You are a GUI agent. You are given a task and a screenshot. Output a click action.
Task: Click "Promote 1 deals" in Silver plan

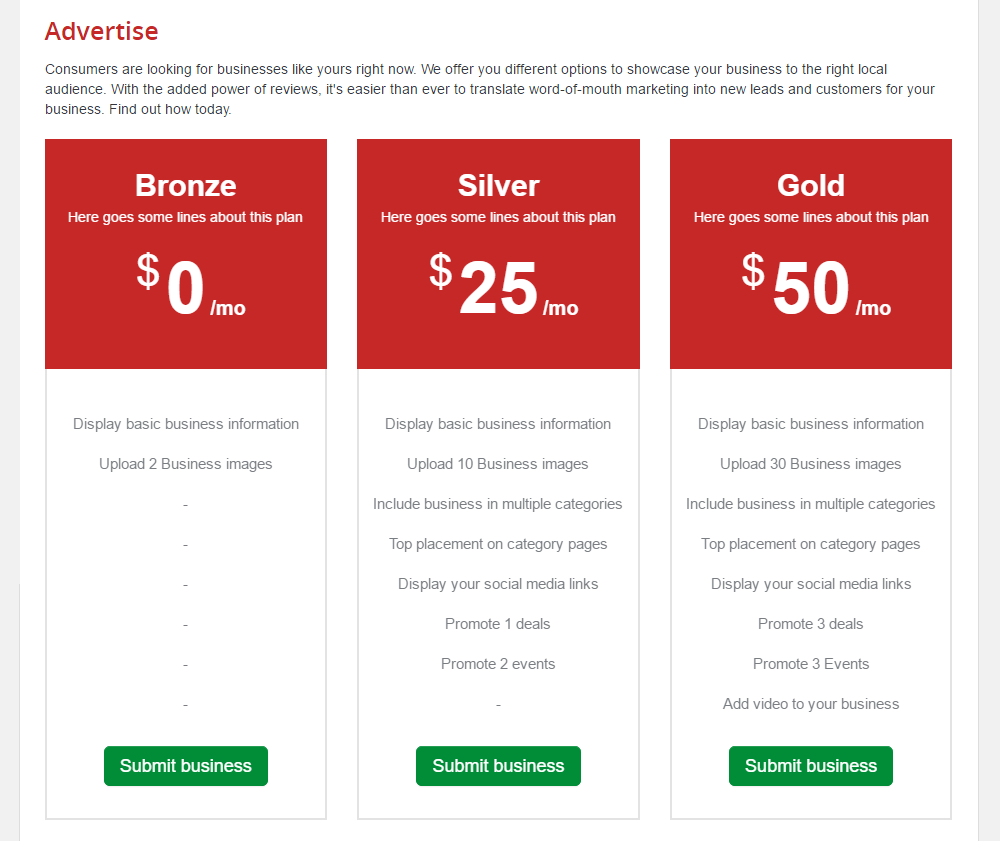(498, 624)
